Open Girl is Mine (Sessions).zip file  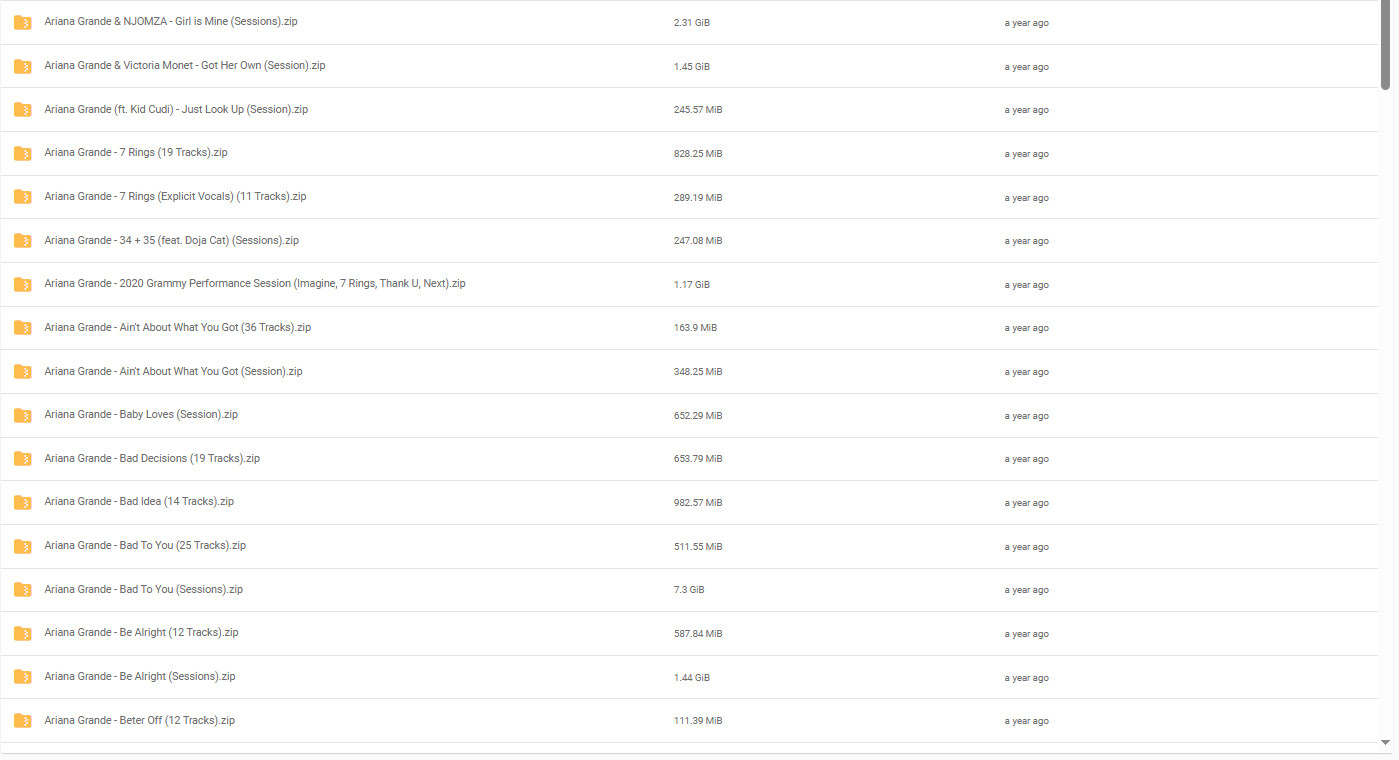tap(171, 22)
